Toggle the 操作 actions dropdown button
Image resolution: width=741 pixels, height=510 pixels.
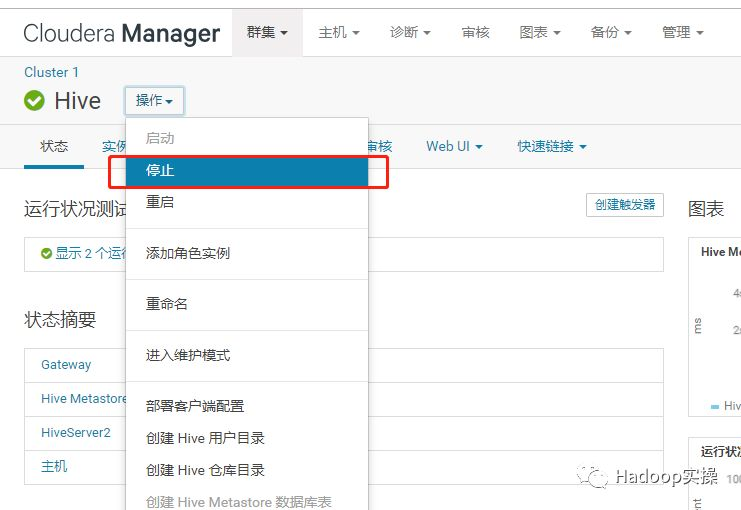click(154, 101)
